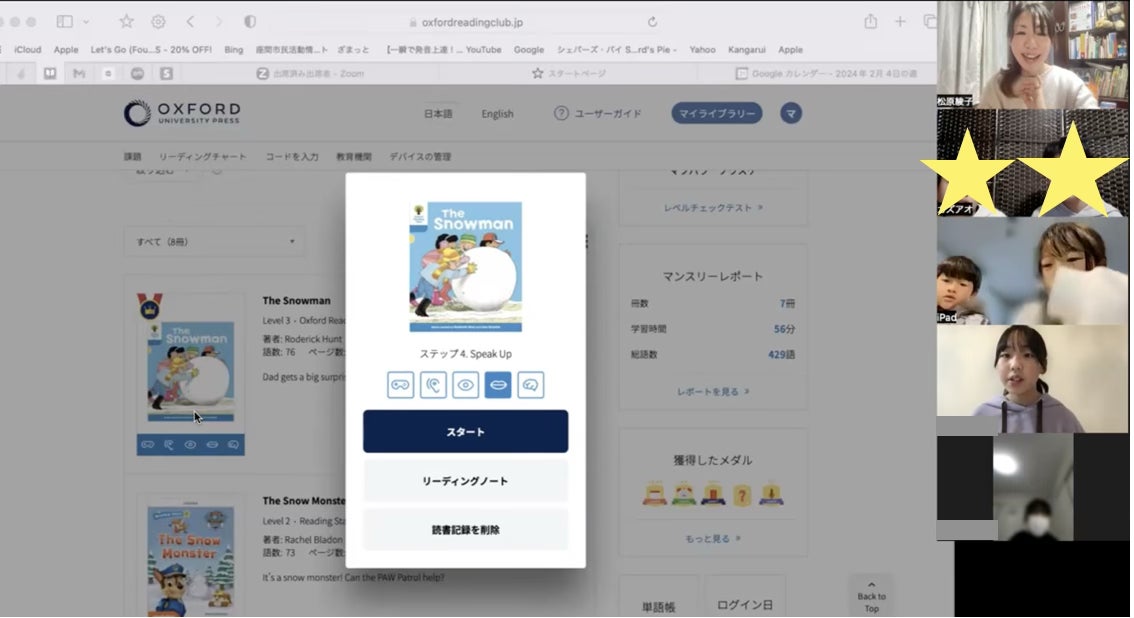Switch to the スタートページ tab

tap(569, 74)
